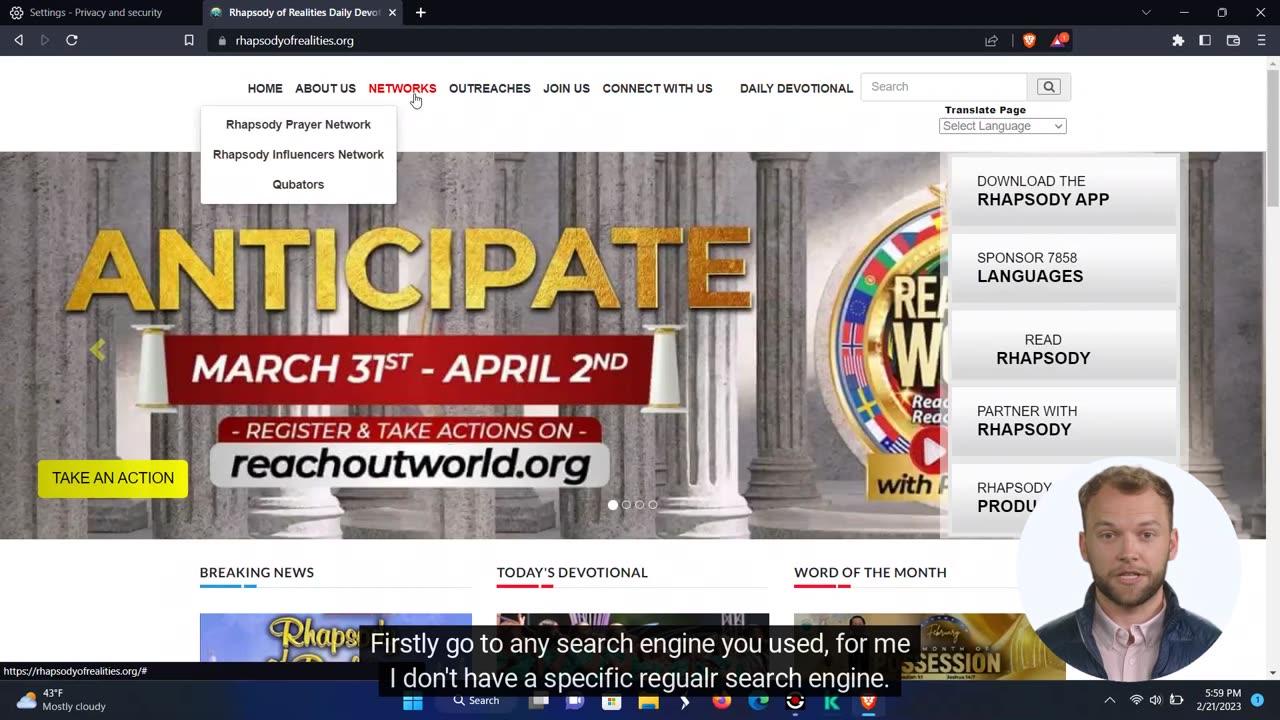The width and height of the screenshot is (1280, 720).
Task: Launch Firefox from the taskbar
Action: point(721,701)
